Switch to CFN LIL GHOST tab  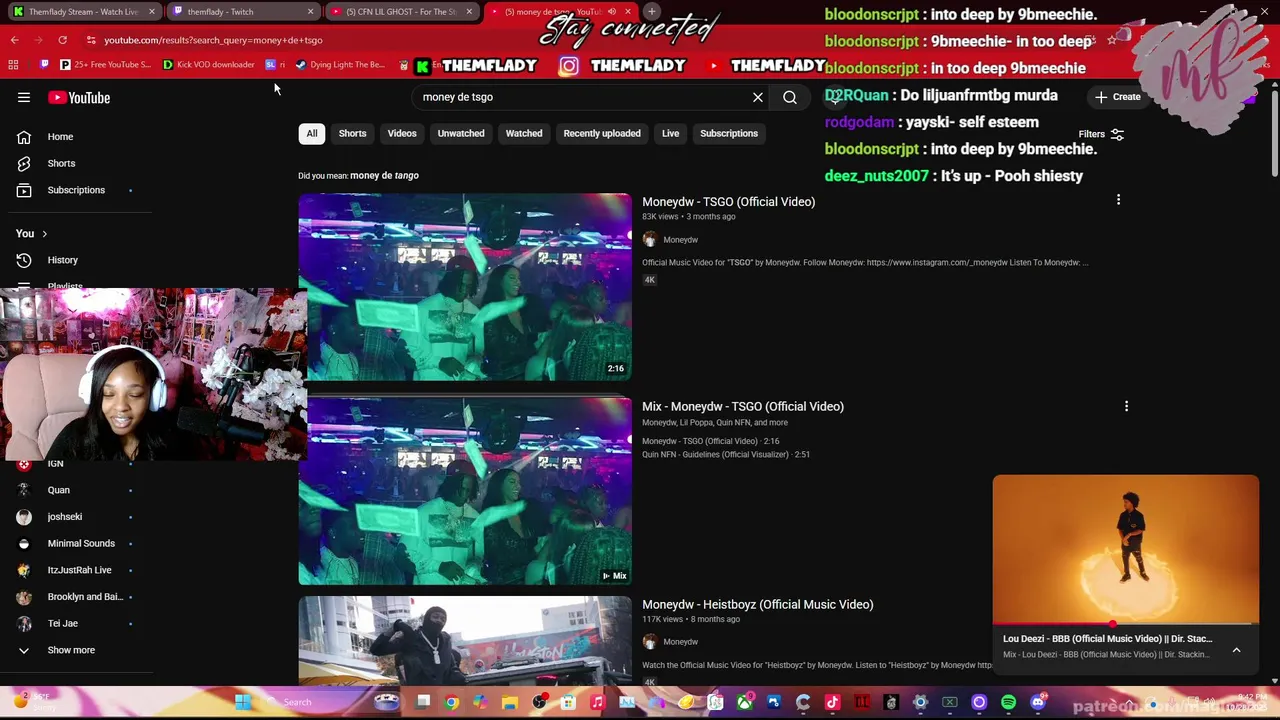click(402, 12)
